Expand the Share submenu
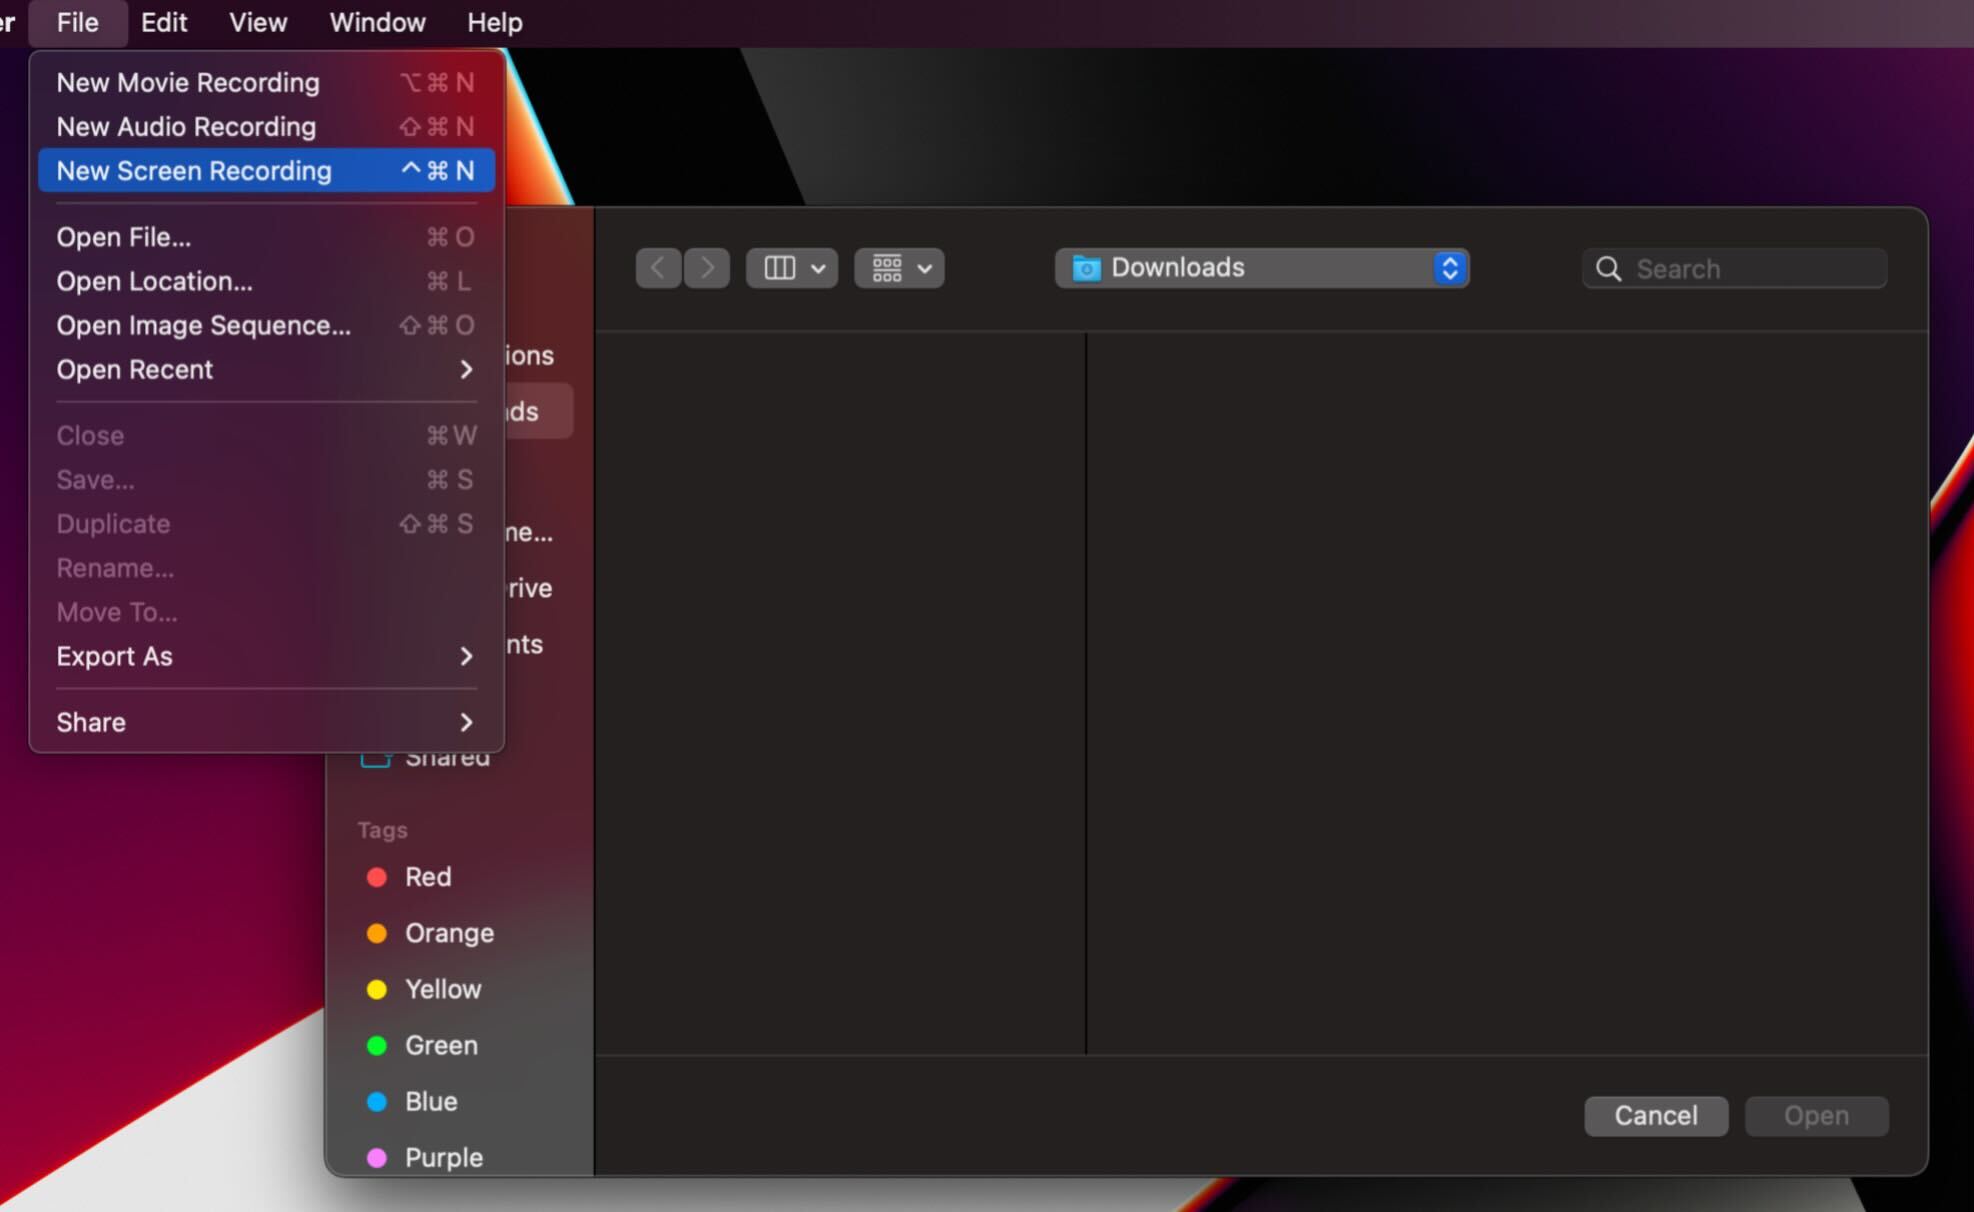This screenshot has height=1212, width=1974. coord(264,722)
